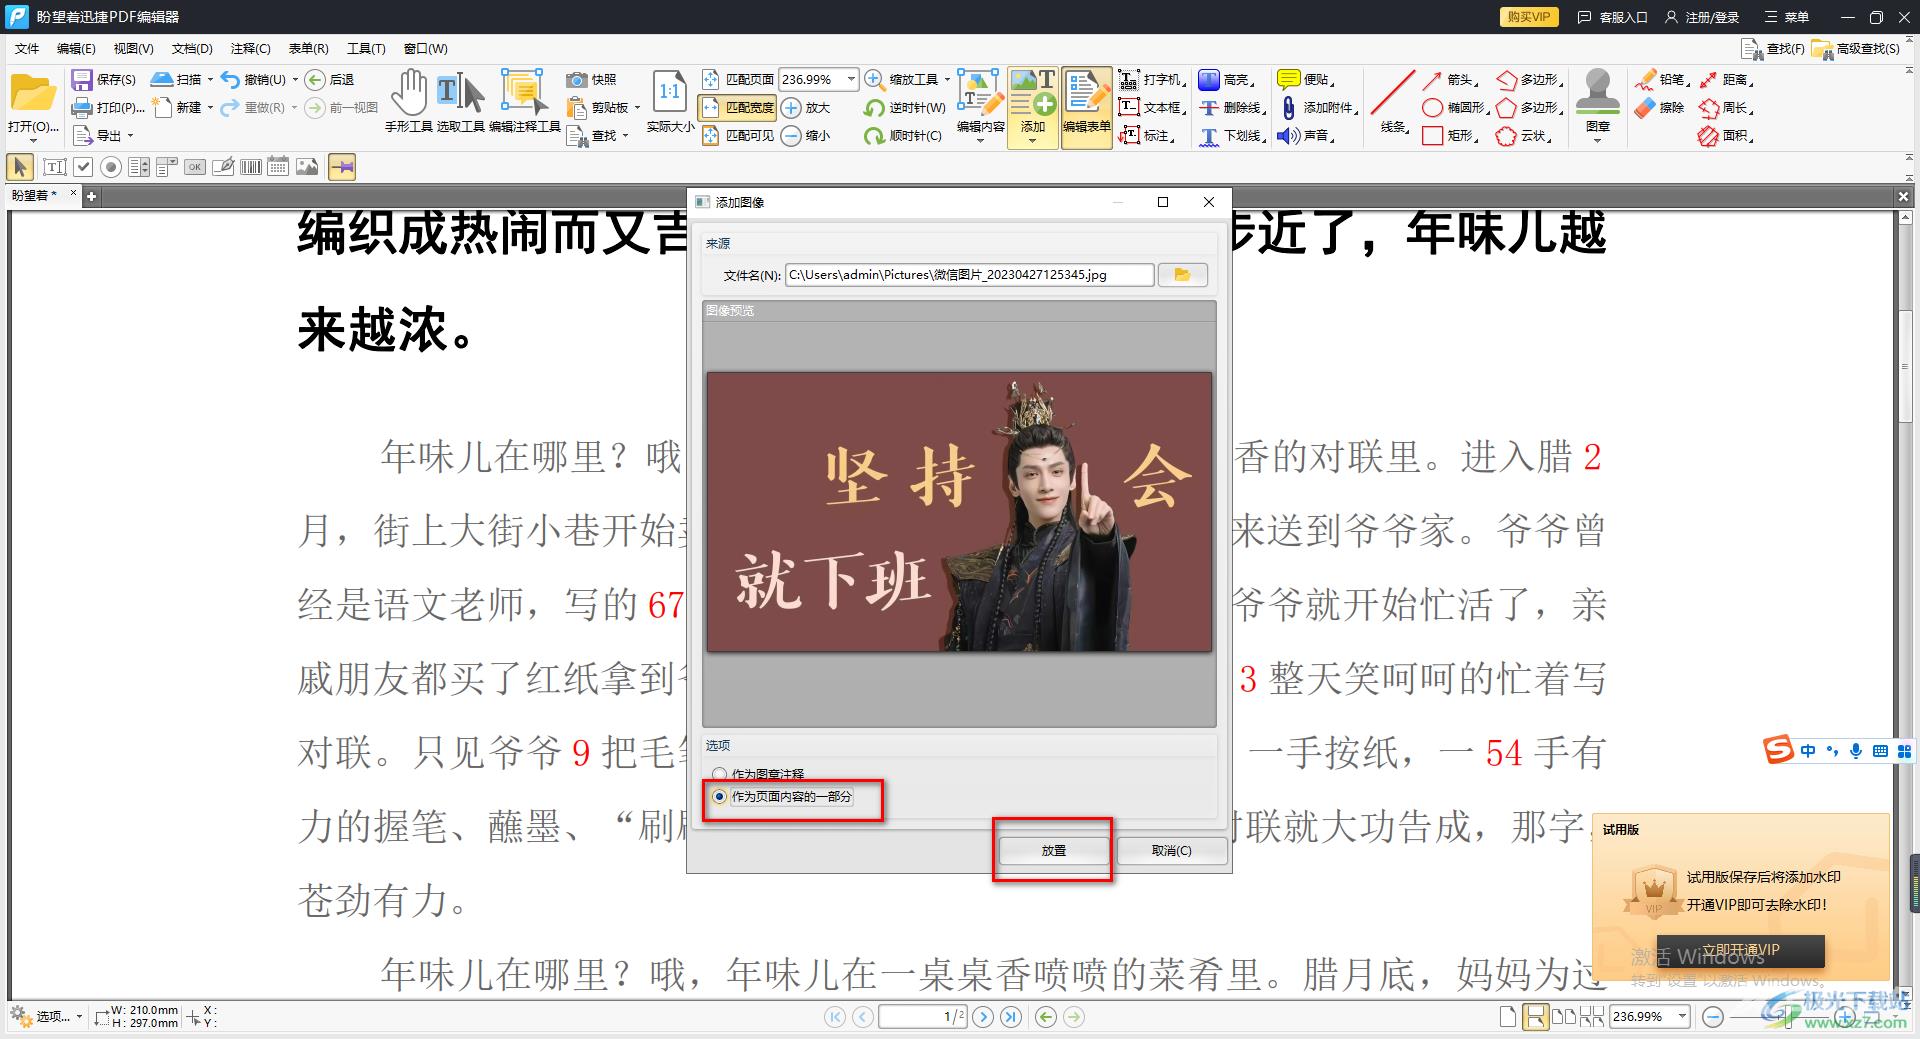Go to the last page
This screenshot has height=1039, width=1920.
coord(1011,1017)
